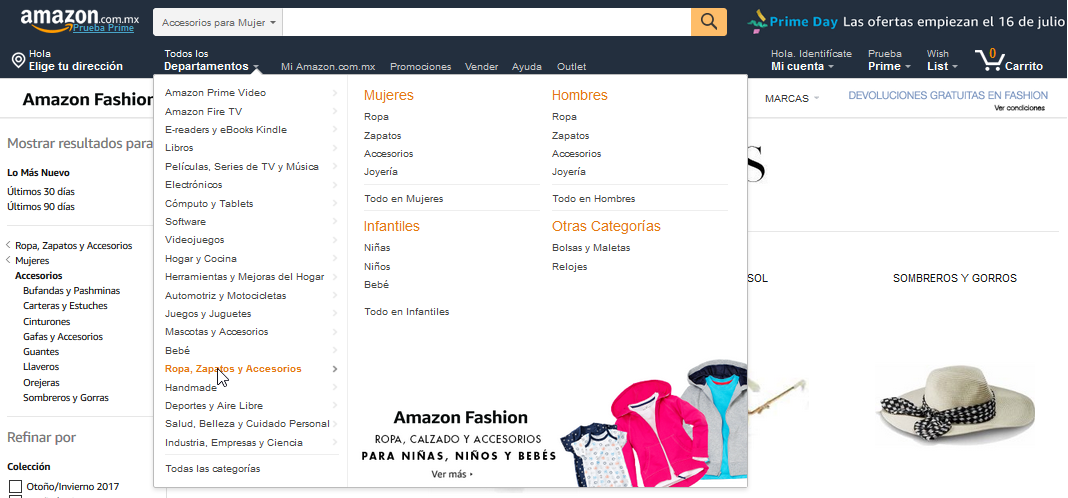The height and width of the screenshot is (498, 1068).
Task: Expand the Amazon Prime Video submenu arrow
Action: 334,93
